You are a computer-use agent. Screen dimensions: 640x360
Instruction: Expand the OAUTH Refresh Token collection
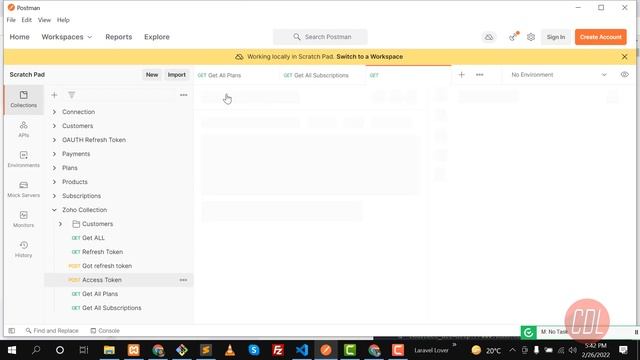click(54, 140)
